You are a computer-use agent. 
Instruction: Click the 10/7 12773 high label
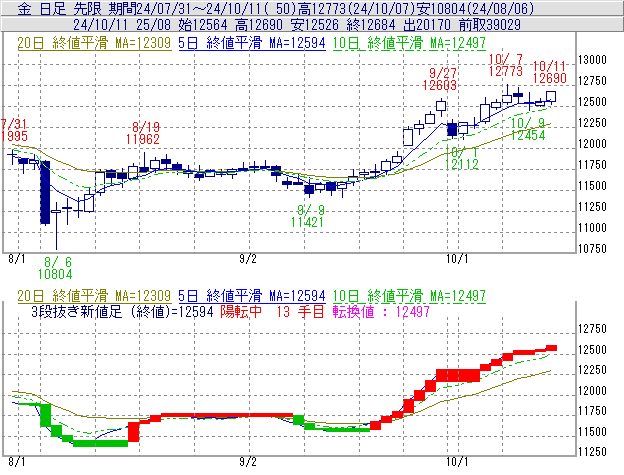pos(505,65)
